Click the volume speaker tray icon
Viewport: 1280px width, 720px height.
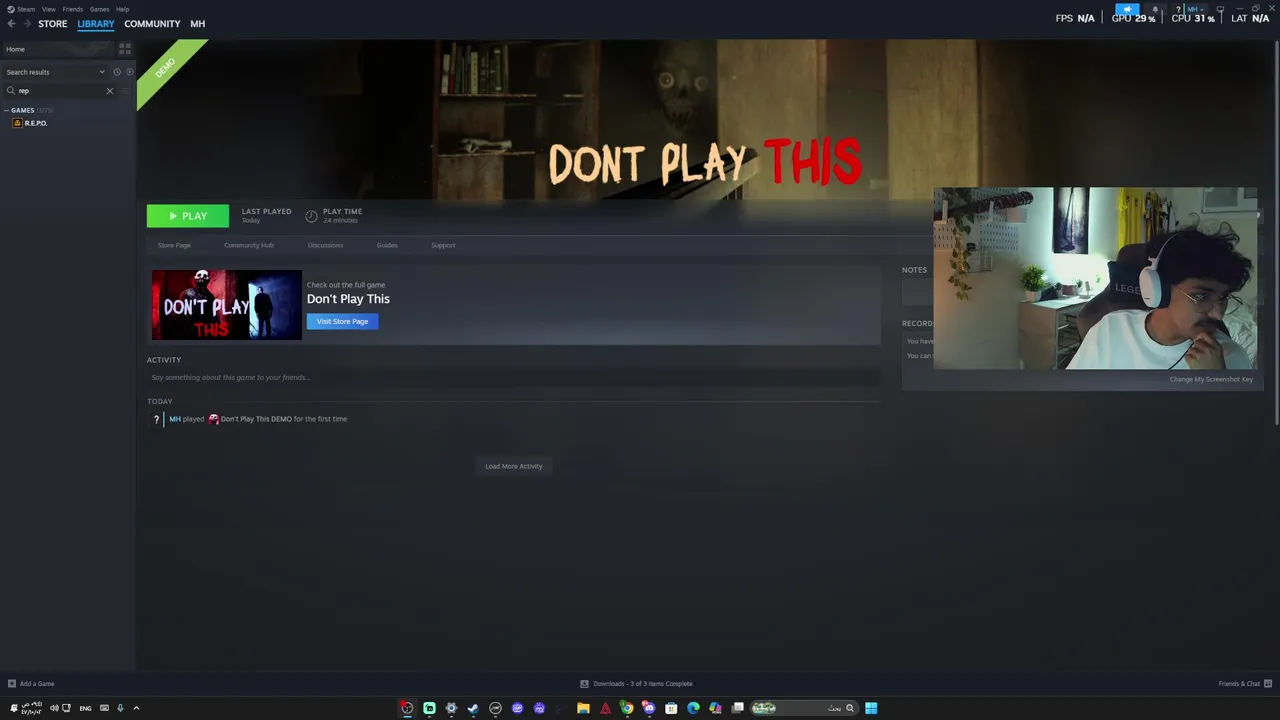(54, 708)
